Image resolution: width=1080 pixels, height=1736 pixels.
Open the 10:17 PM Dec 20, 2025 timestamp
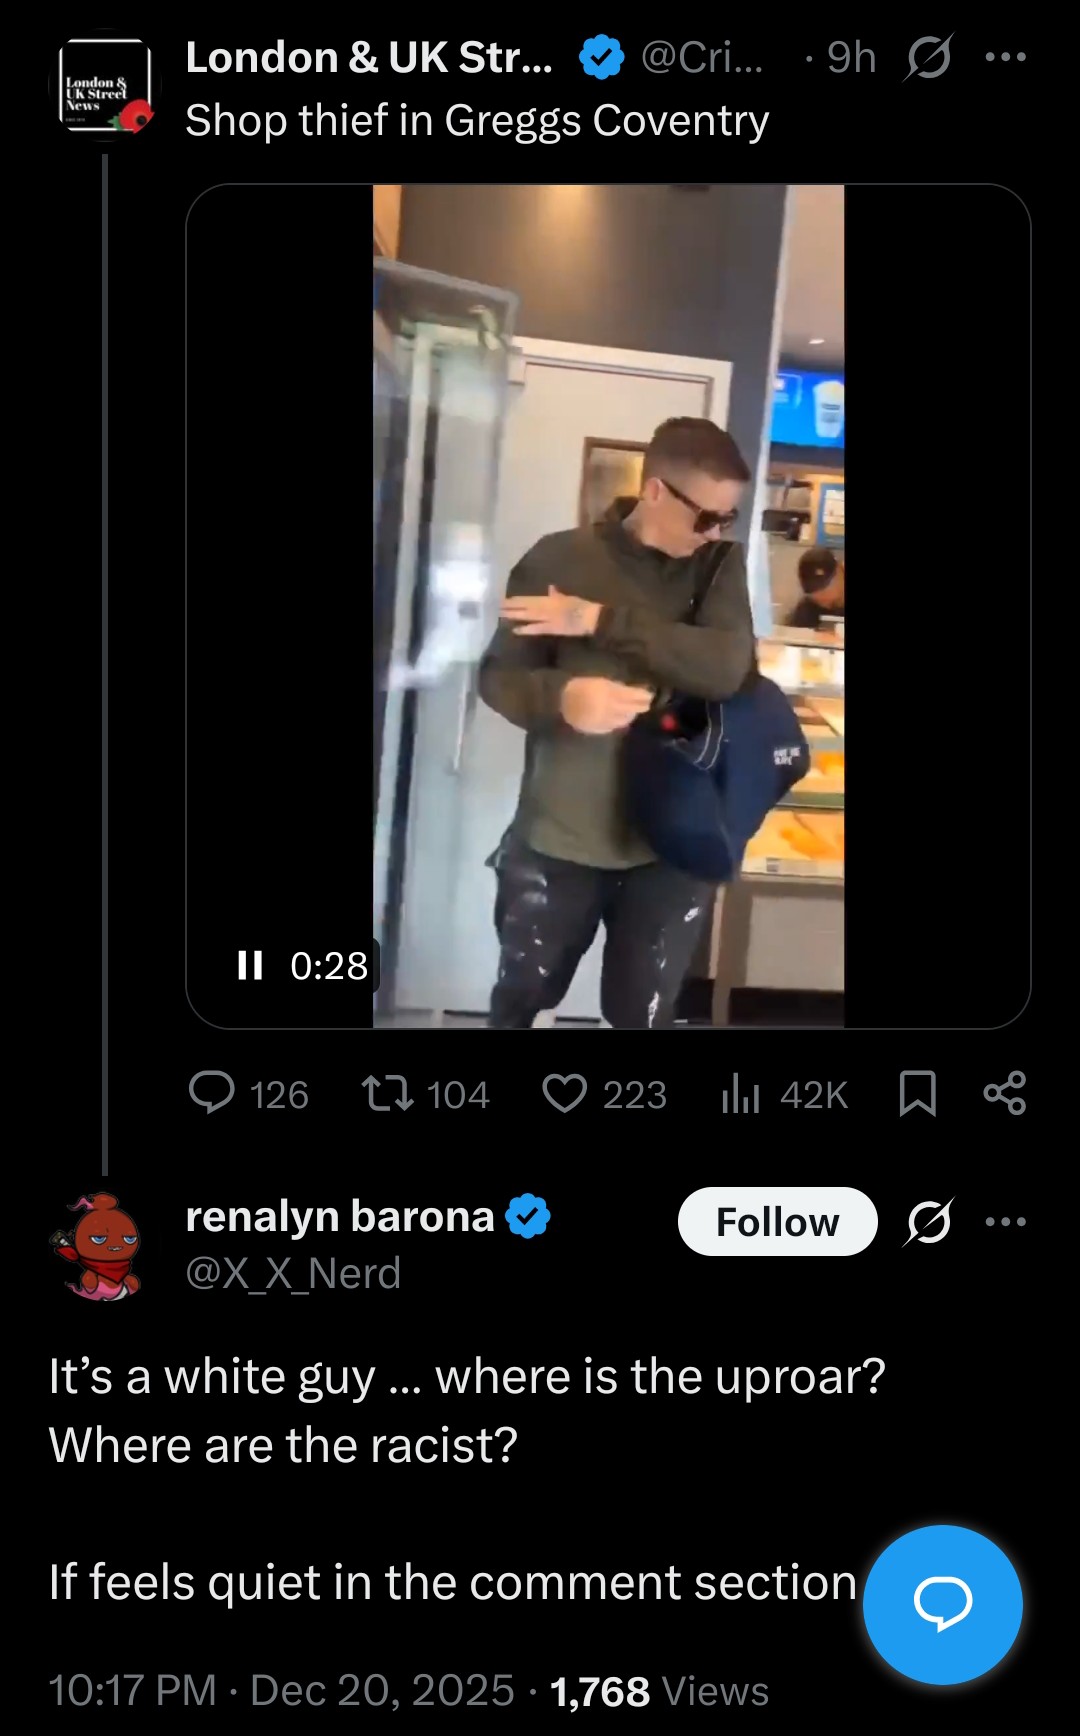281,1690
